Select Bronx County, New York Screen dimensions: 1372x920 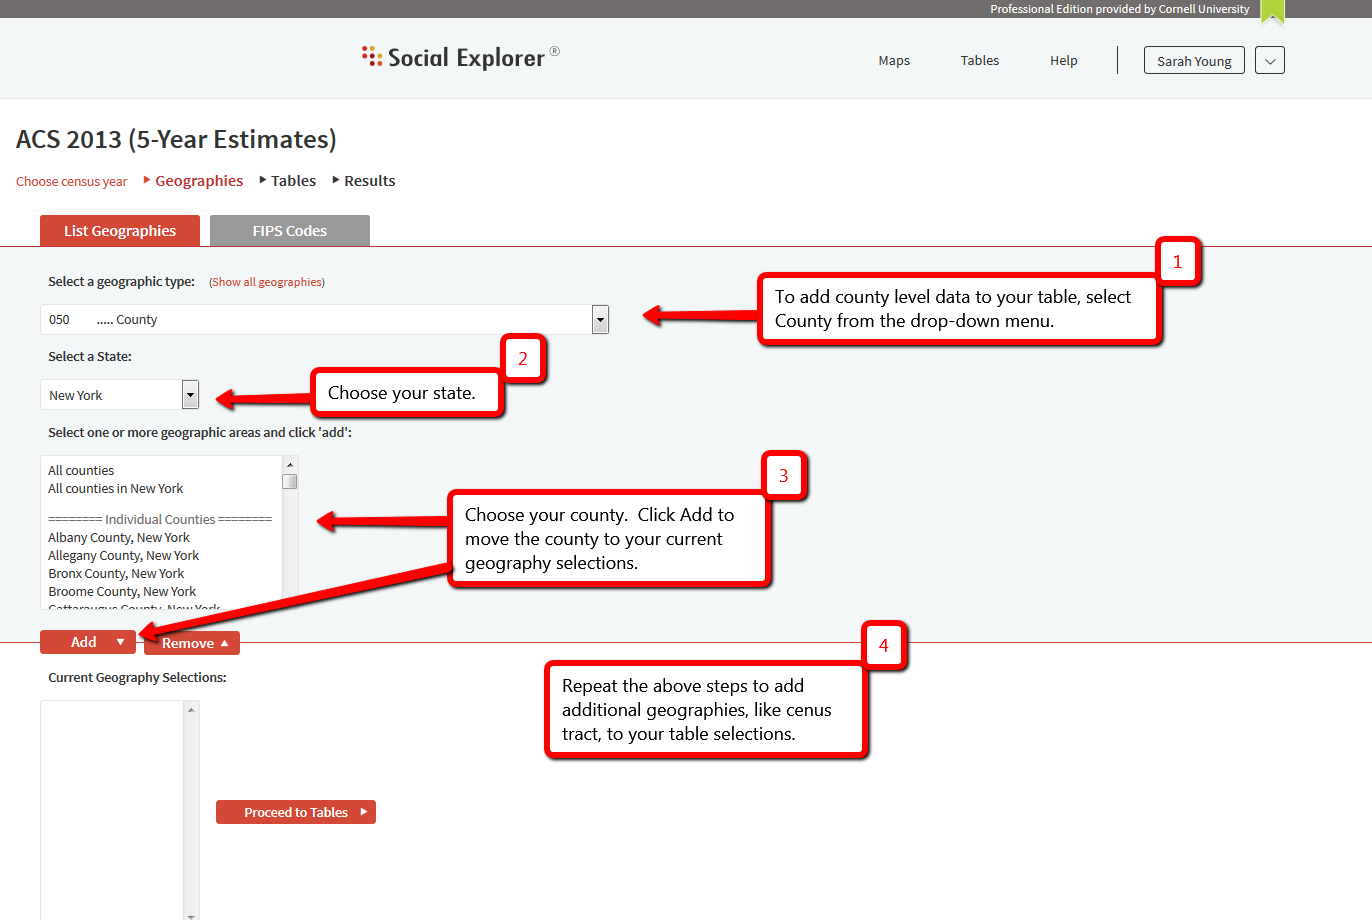point(116,574)
